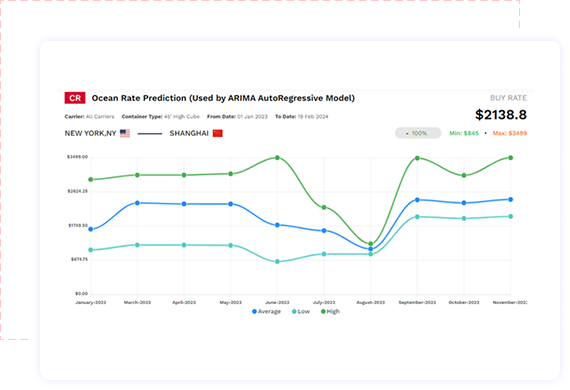This screenshot has height=390, width=570.
Task: Click the China flag icon
Action: click(218, 133)
